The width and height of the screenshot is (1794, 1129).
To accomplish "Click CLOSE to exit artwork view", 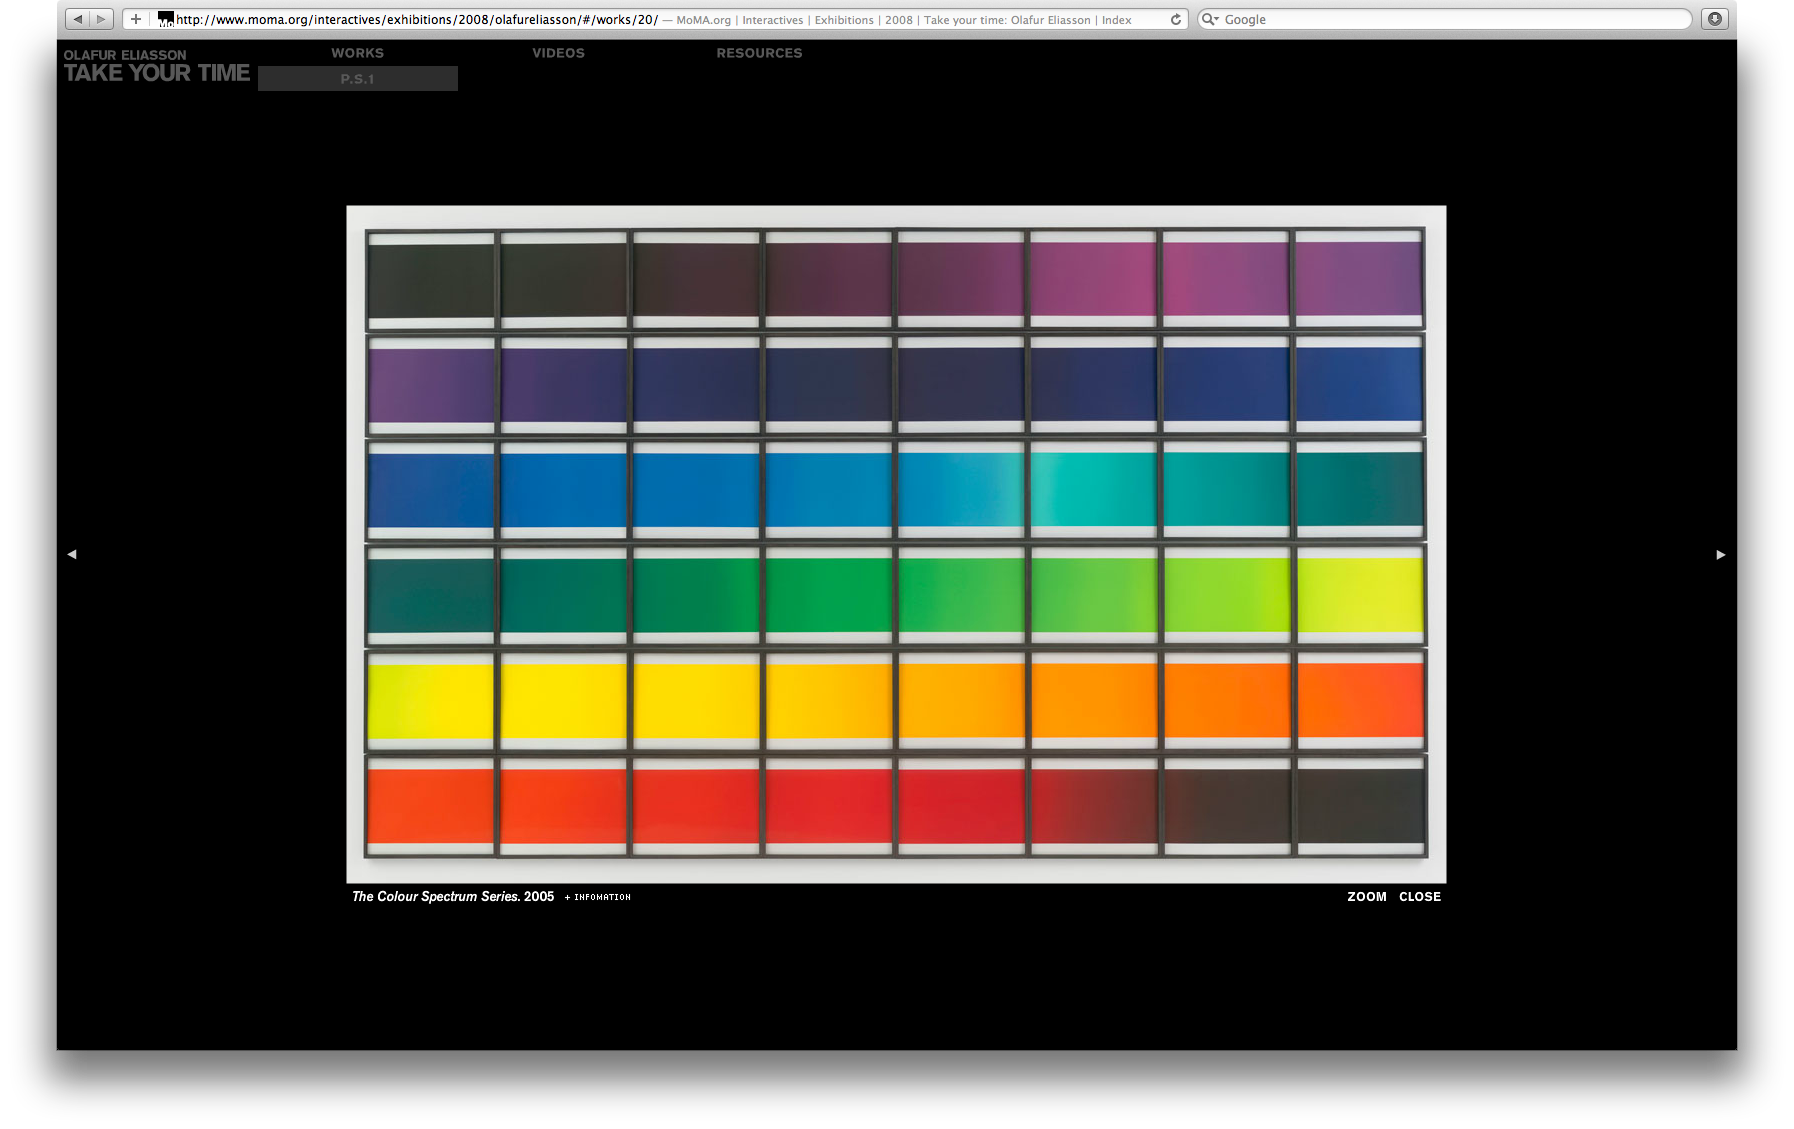I will [1419, 897].
